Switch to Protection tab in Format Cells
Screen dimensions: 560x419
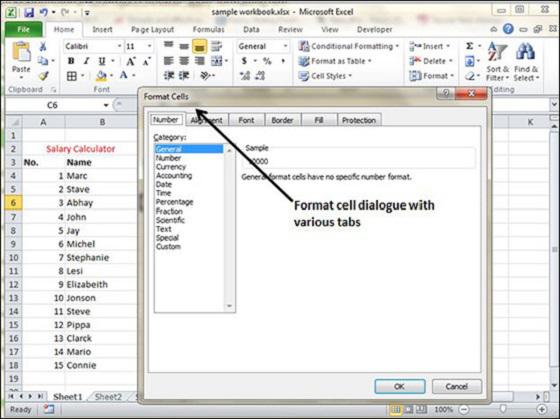pyautogui.click(x=359, y=120)
